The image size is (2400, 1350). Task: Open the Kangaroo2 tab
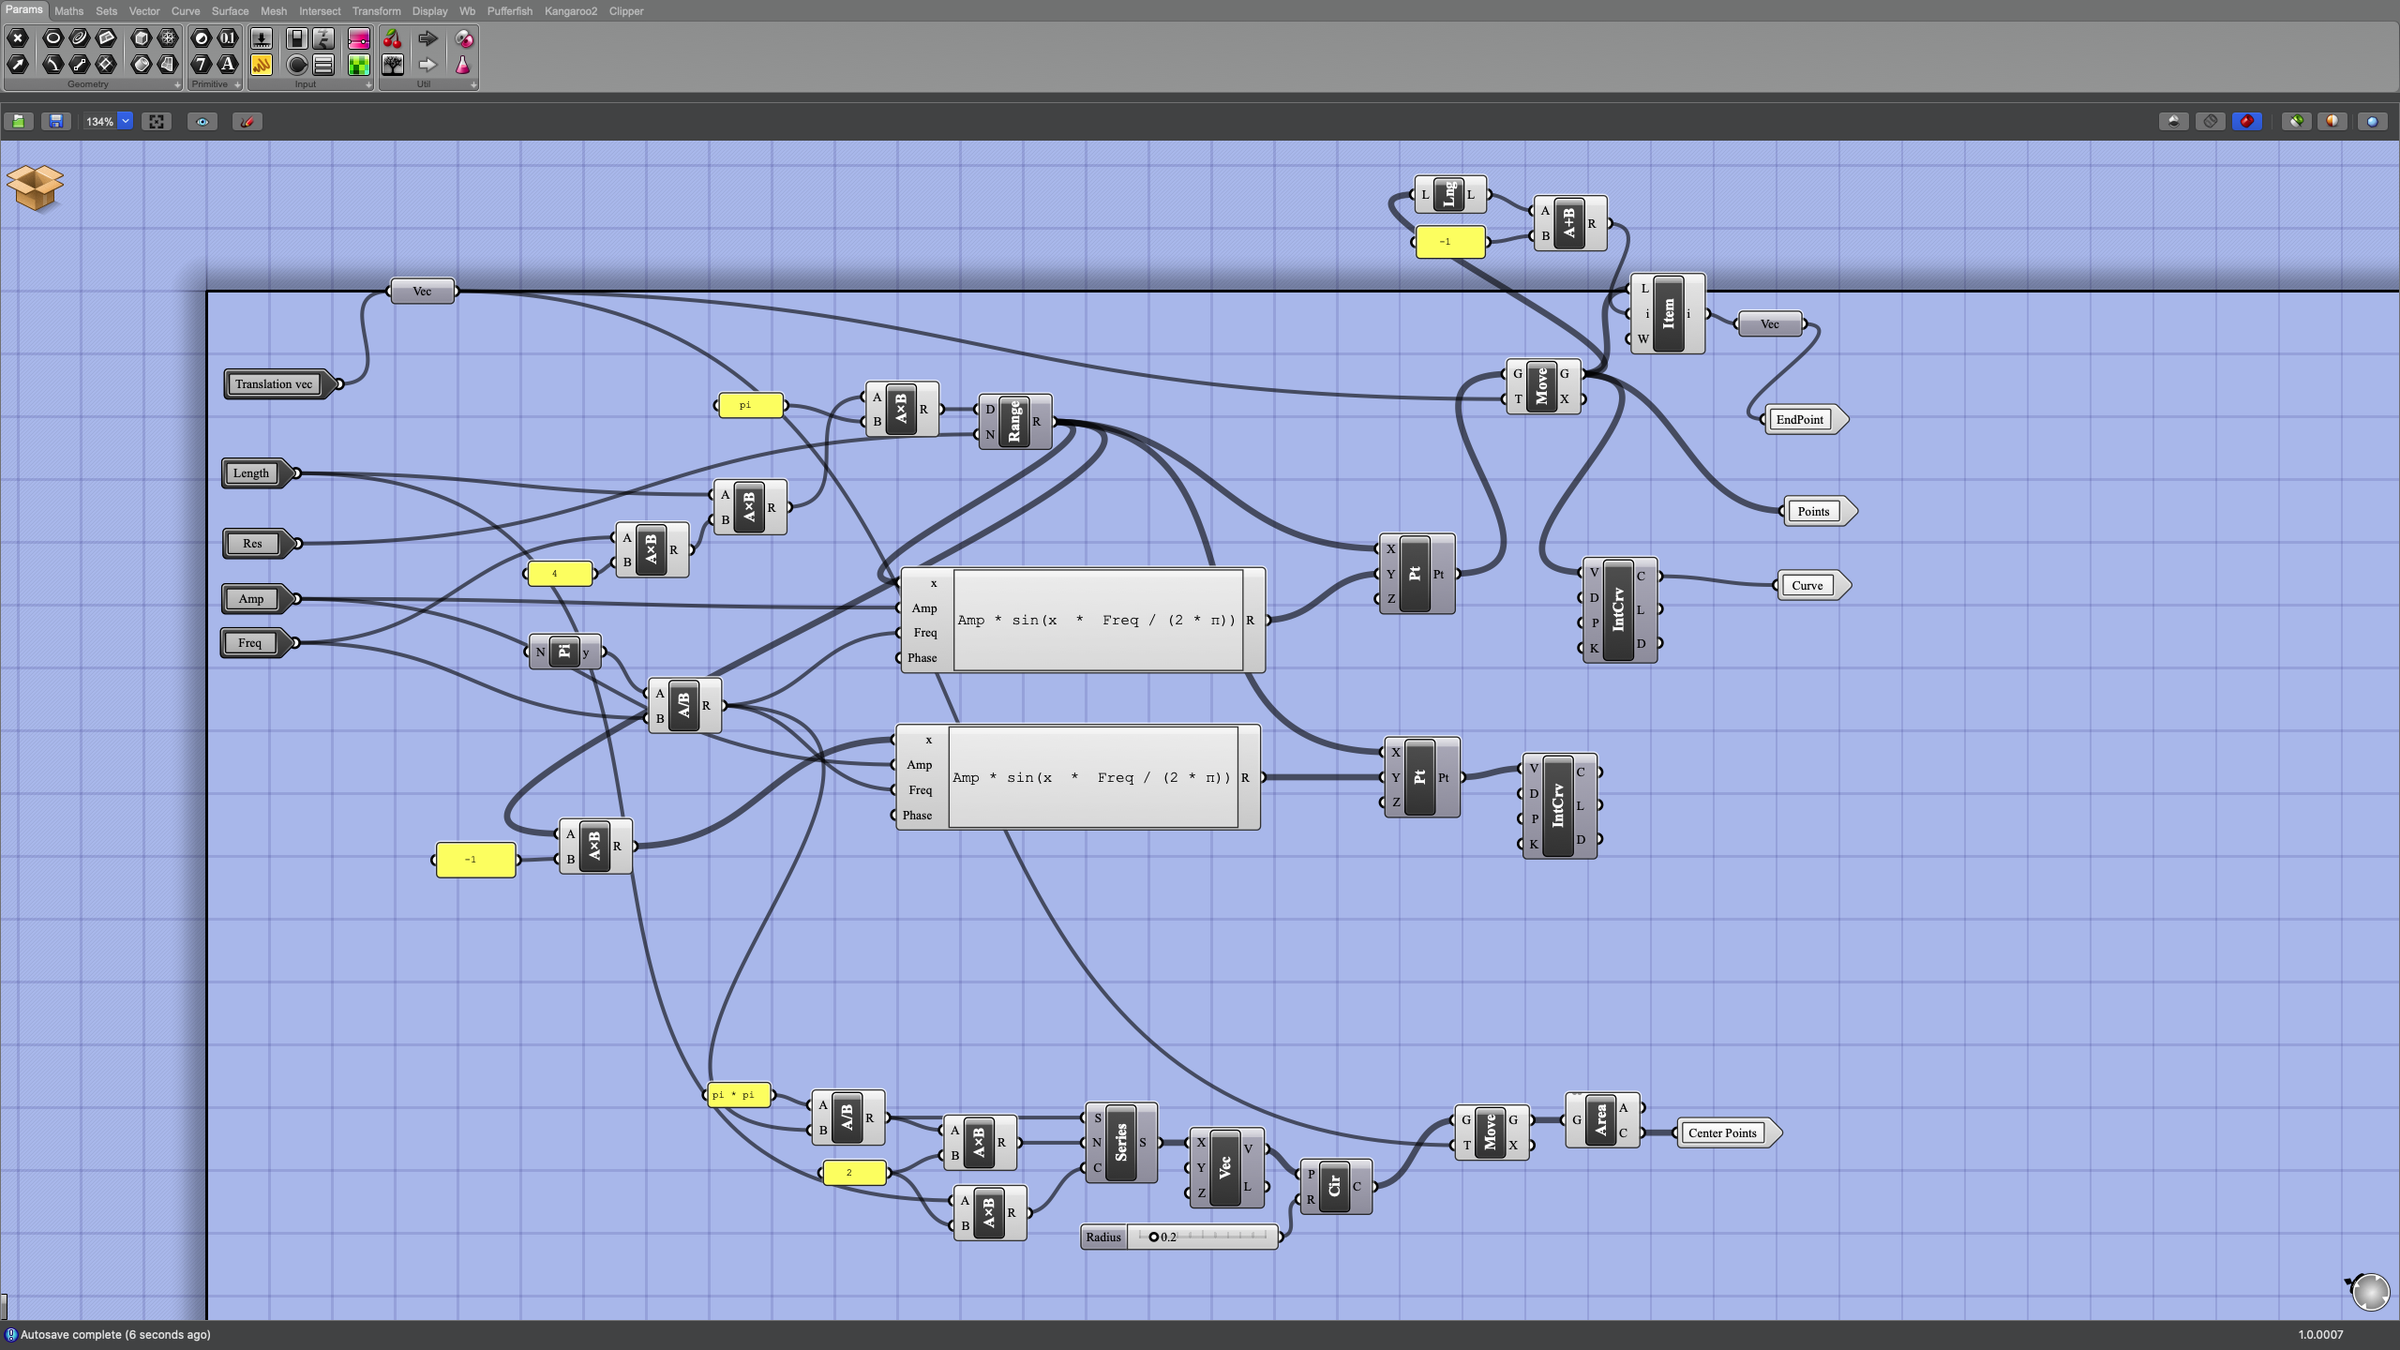(x=570, y=11)
